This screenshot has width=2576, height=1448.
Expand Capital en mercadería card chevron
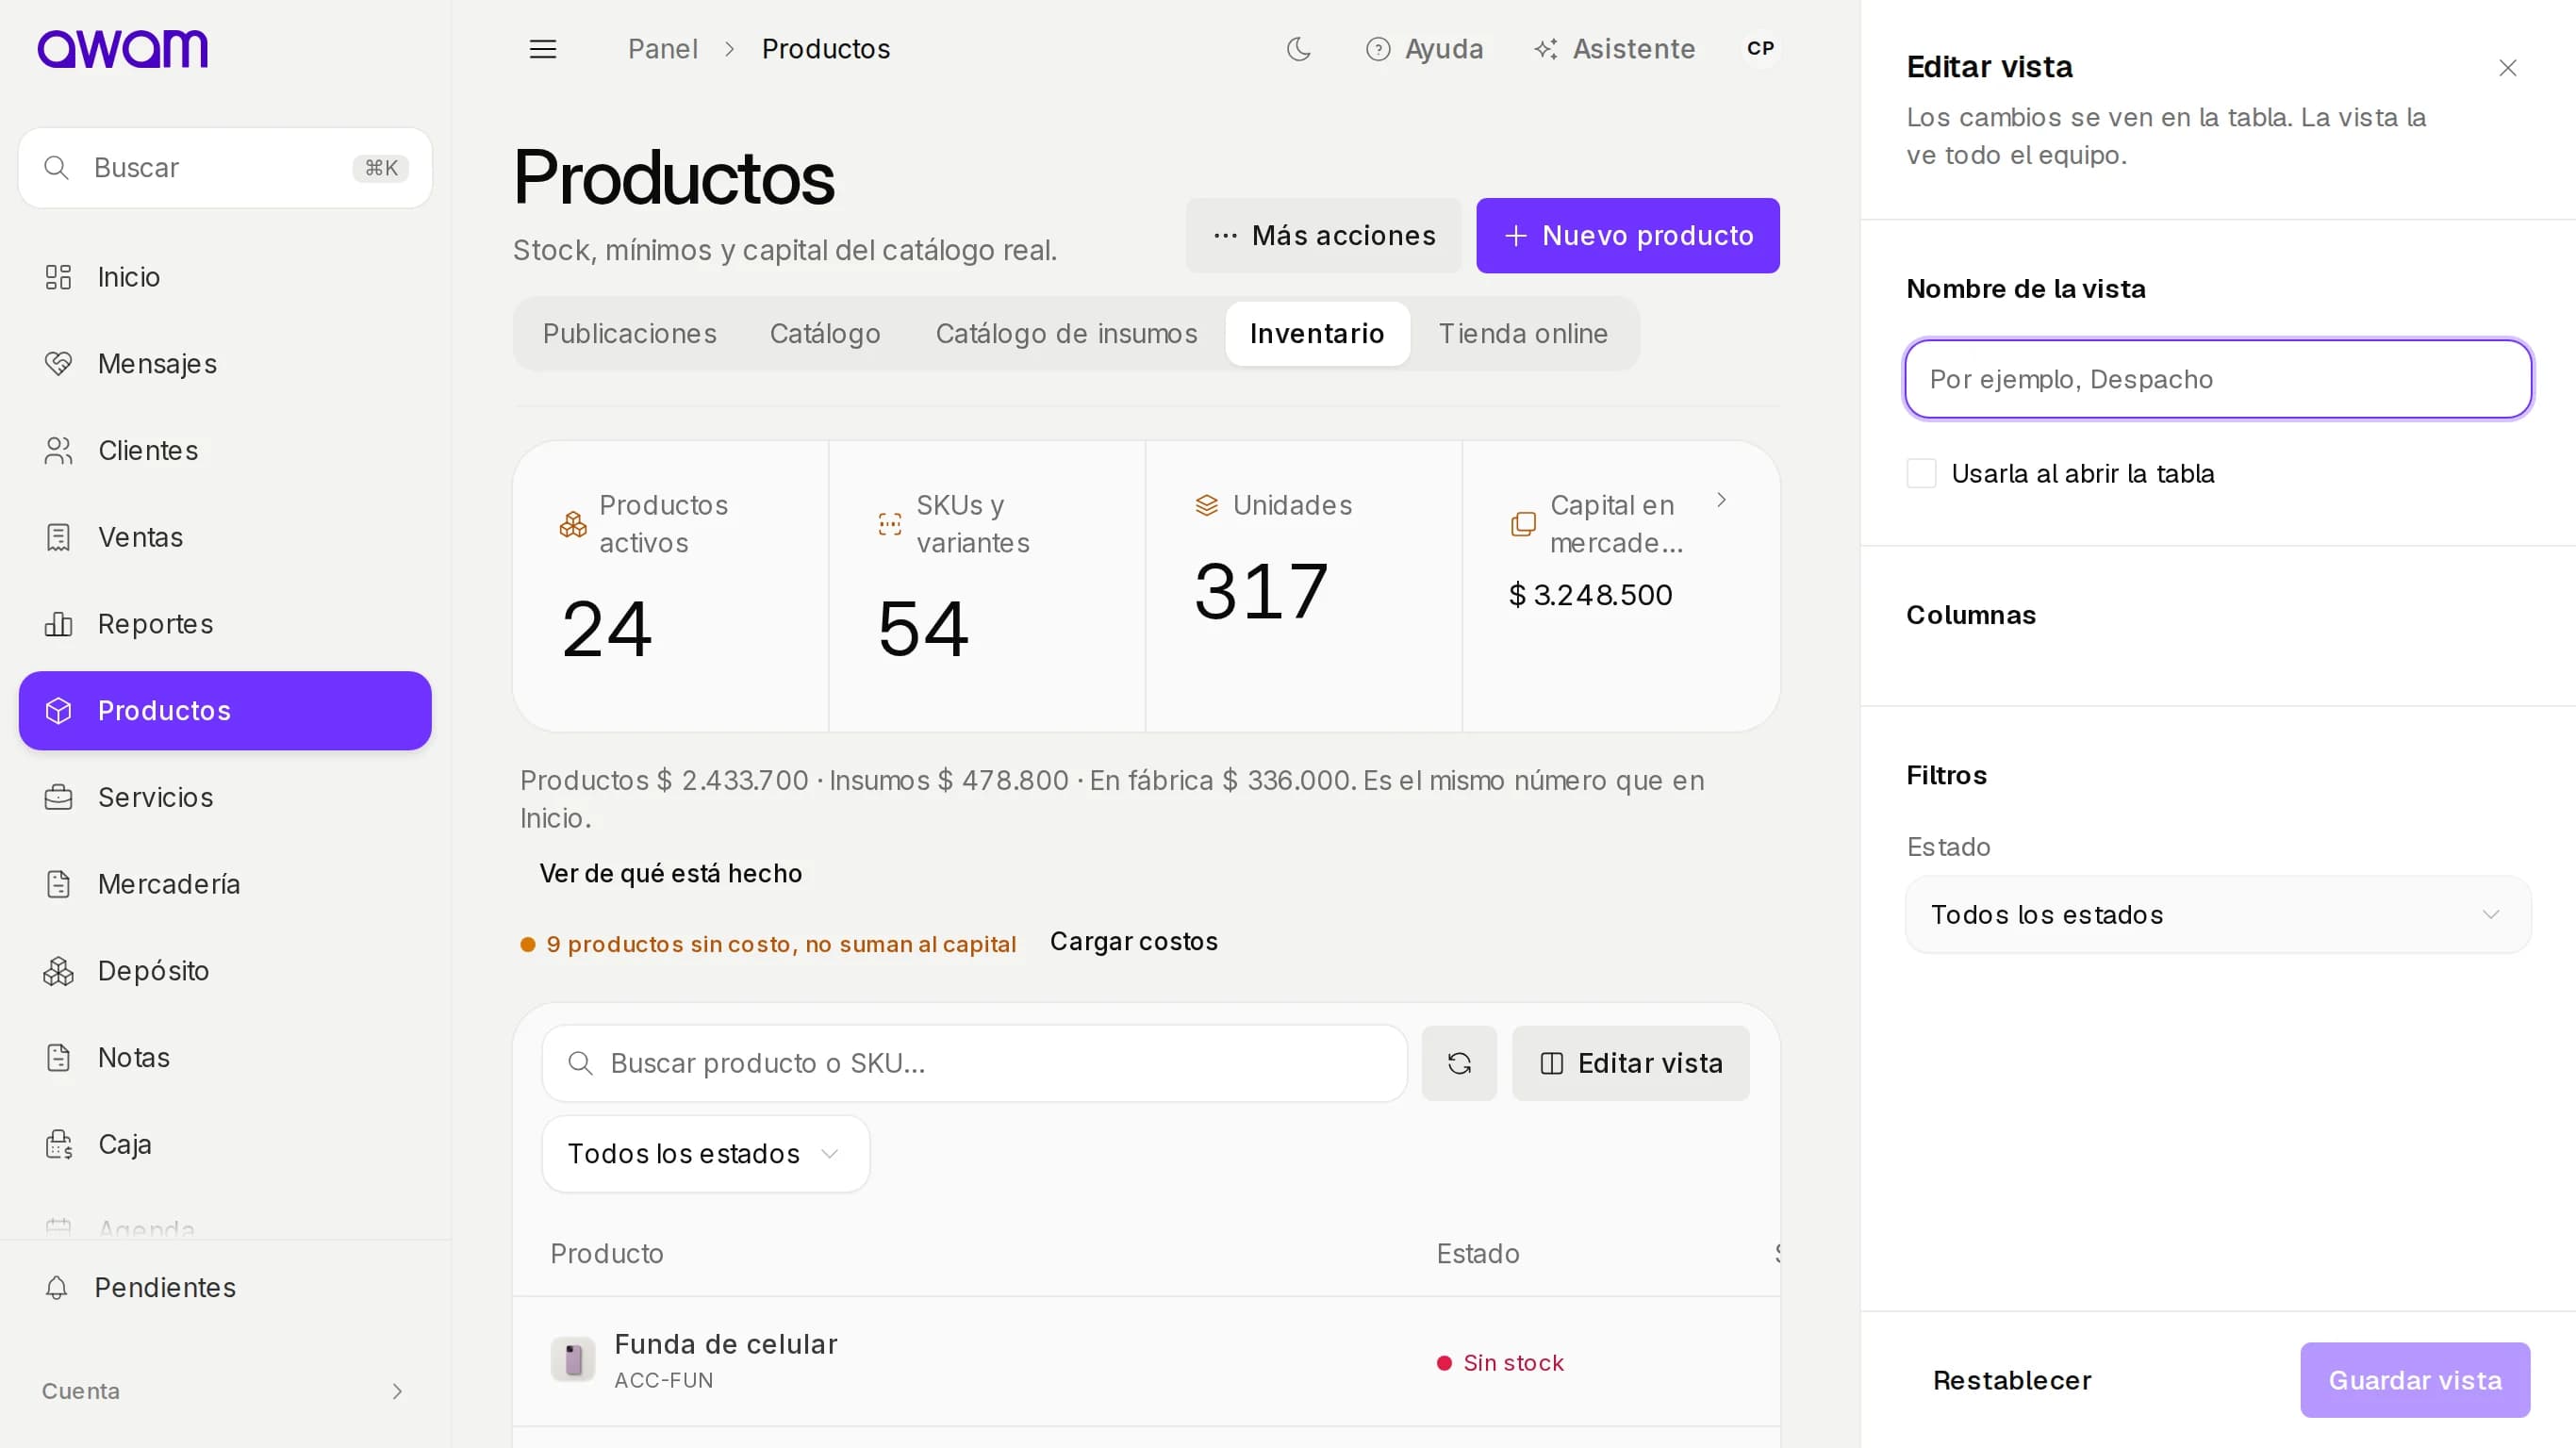[1721, 500]
